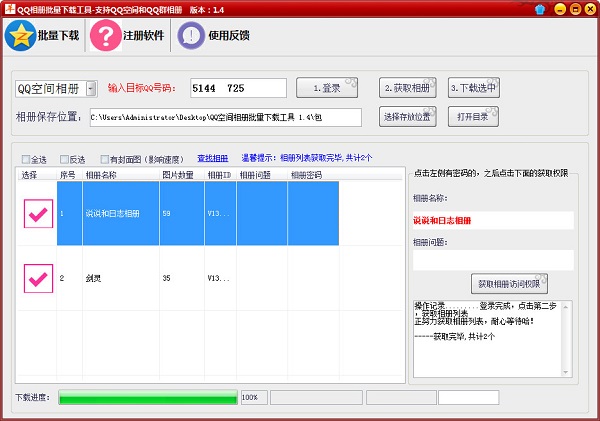Close the QQ album downloader window
The height and width of the screenshot is (421, 600).
(x=590, y=9)
